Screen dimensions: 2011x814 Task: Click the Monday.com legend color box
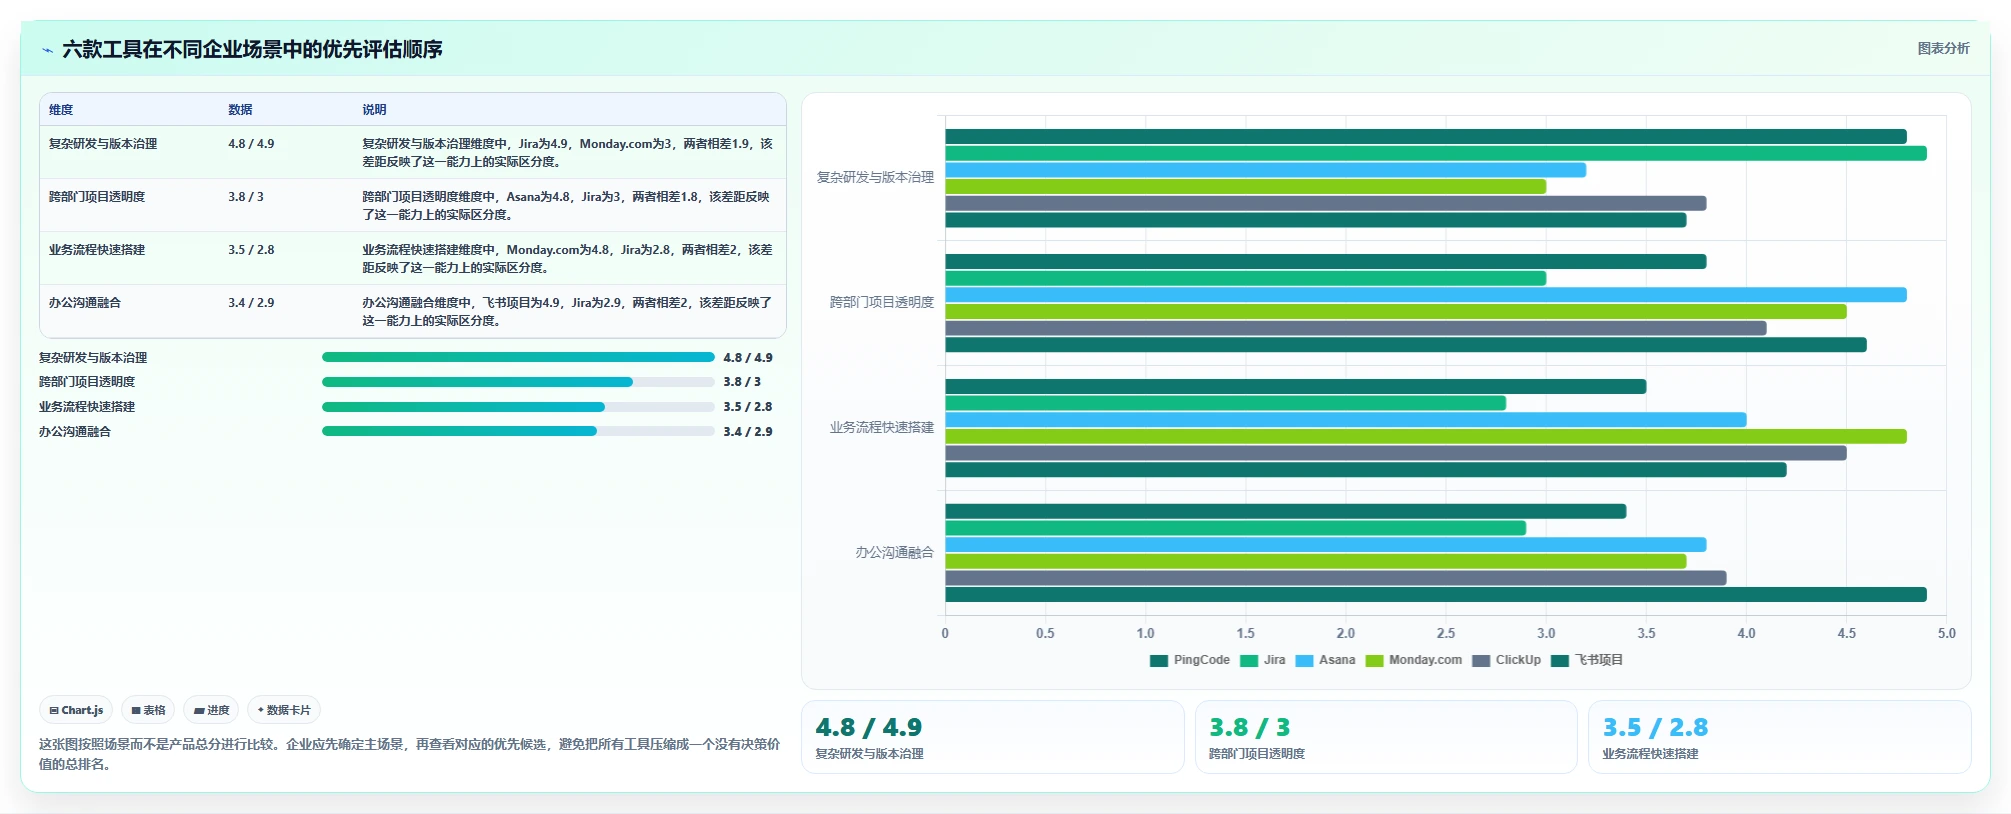pos(1374,660)
